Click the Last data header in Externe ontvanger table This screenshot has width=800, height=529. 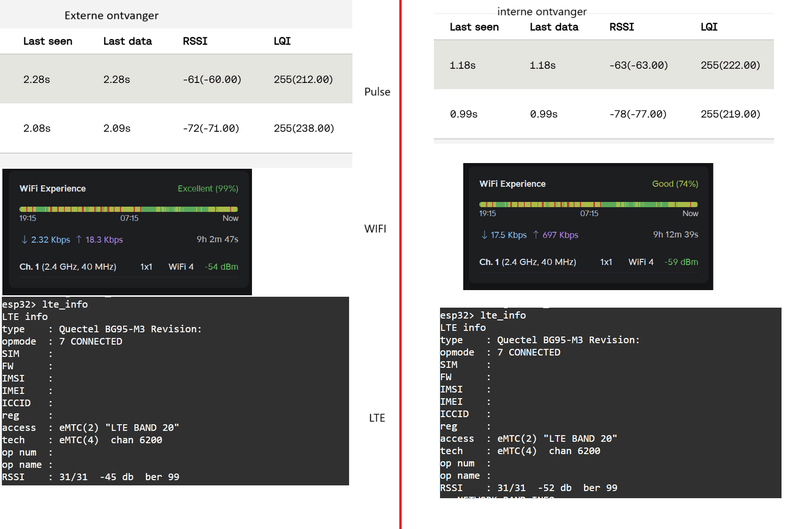pos(127,41)
